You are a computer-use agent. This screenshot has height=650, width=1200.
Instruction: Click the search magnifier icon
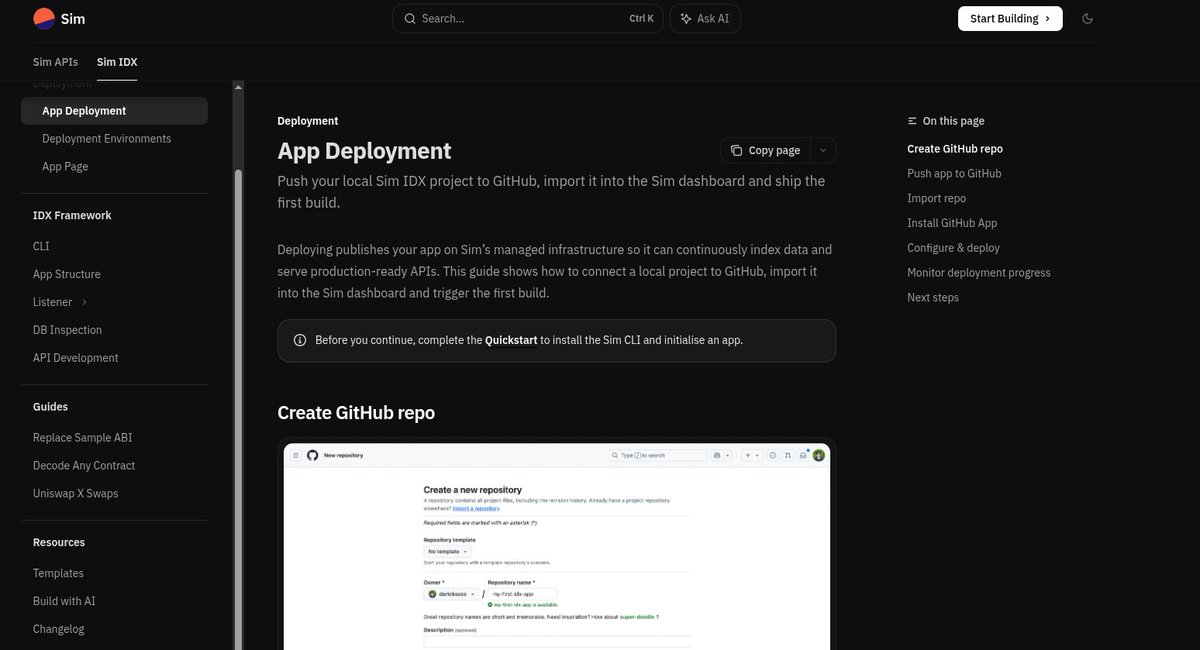410,18
